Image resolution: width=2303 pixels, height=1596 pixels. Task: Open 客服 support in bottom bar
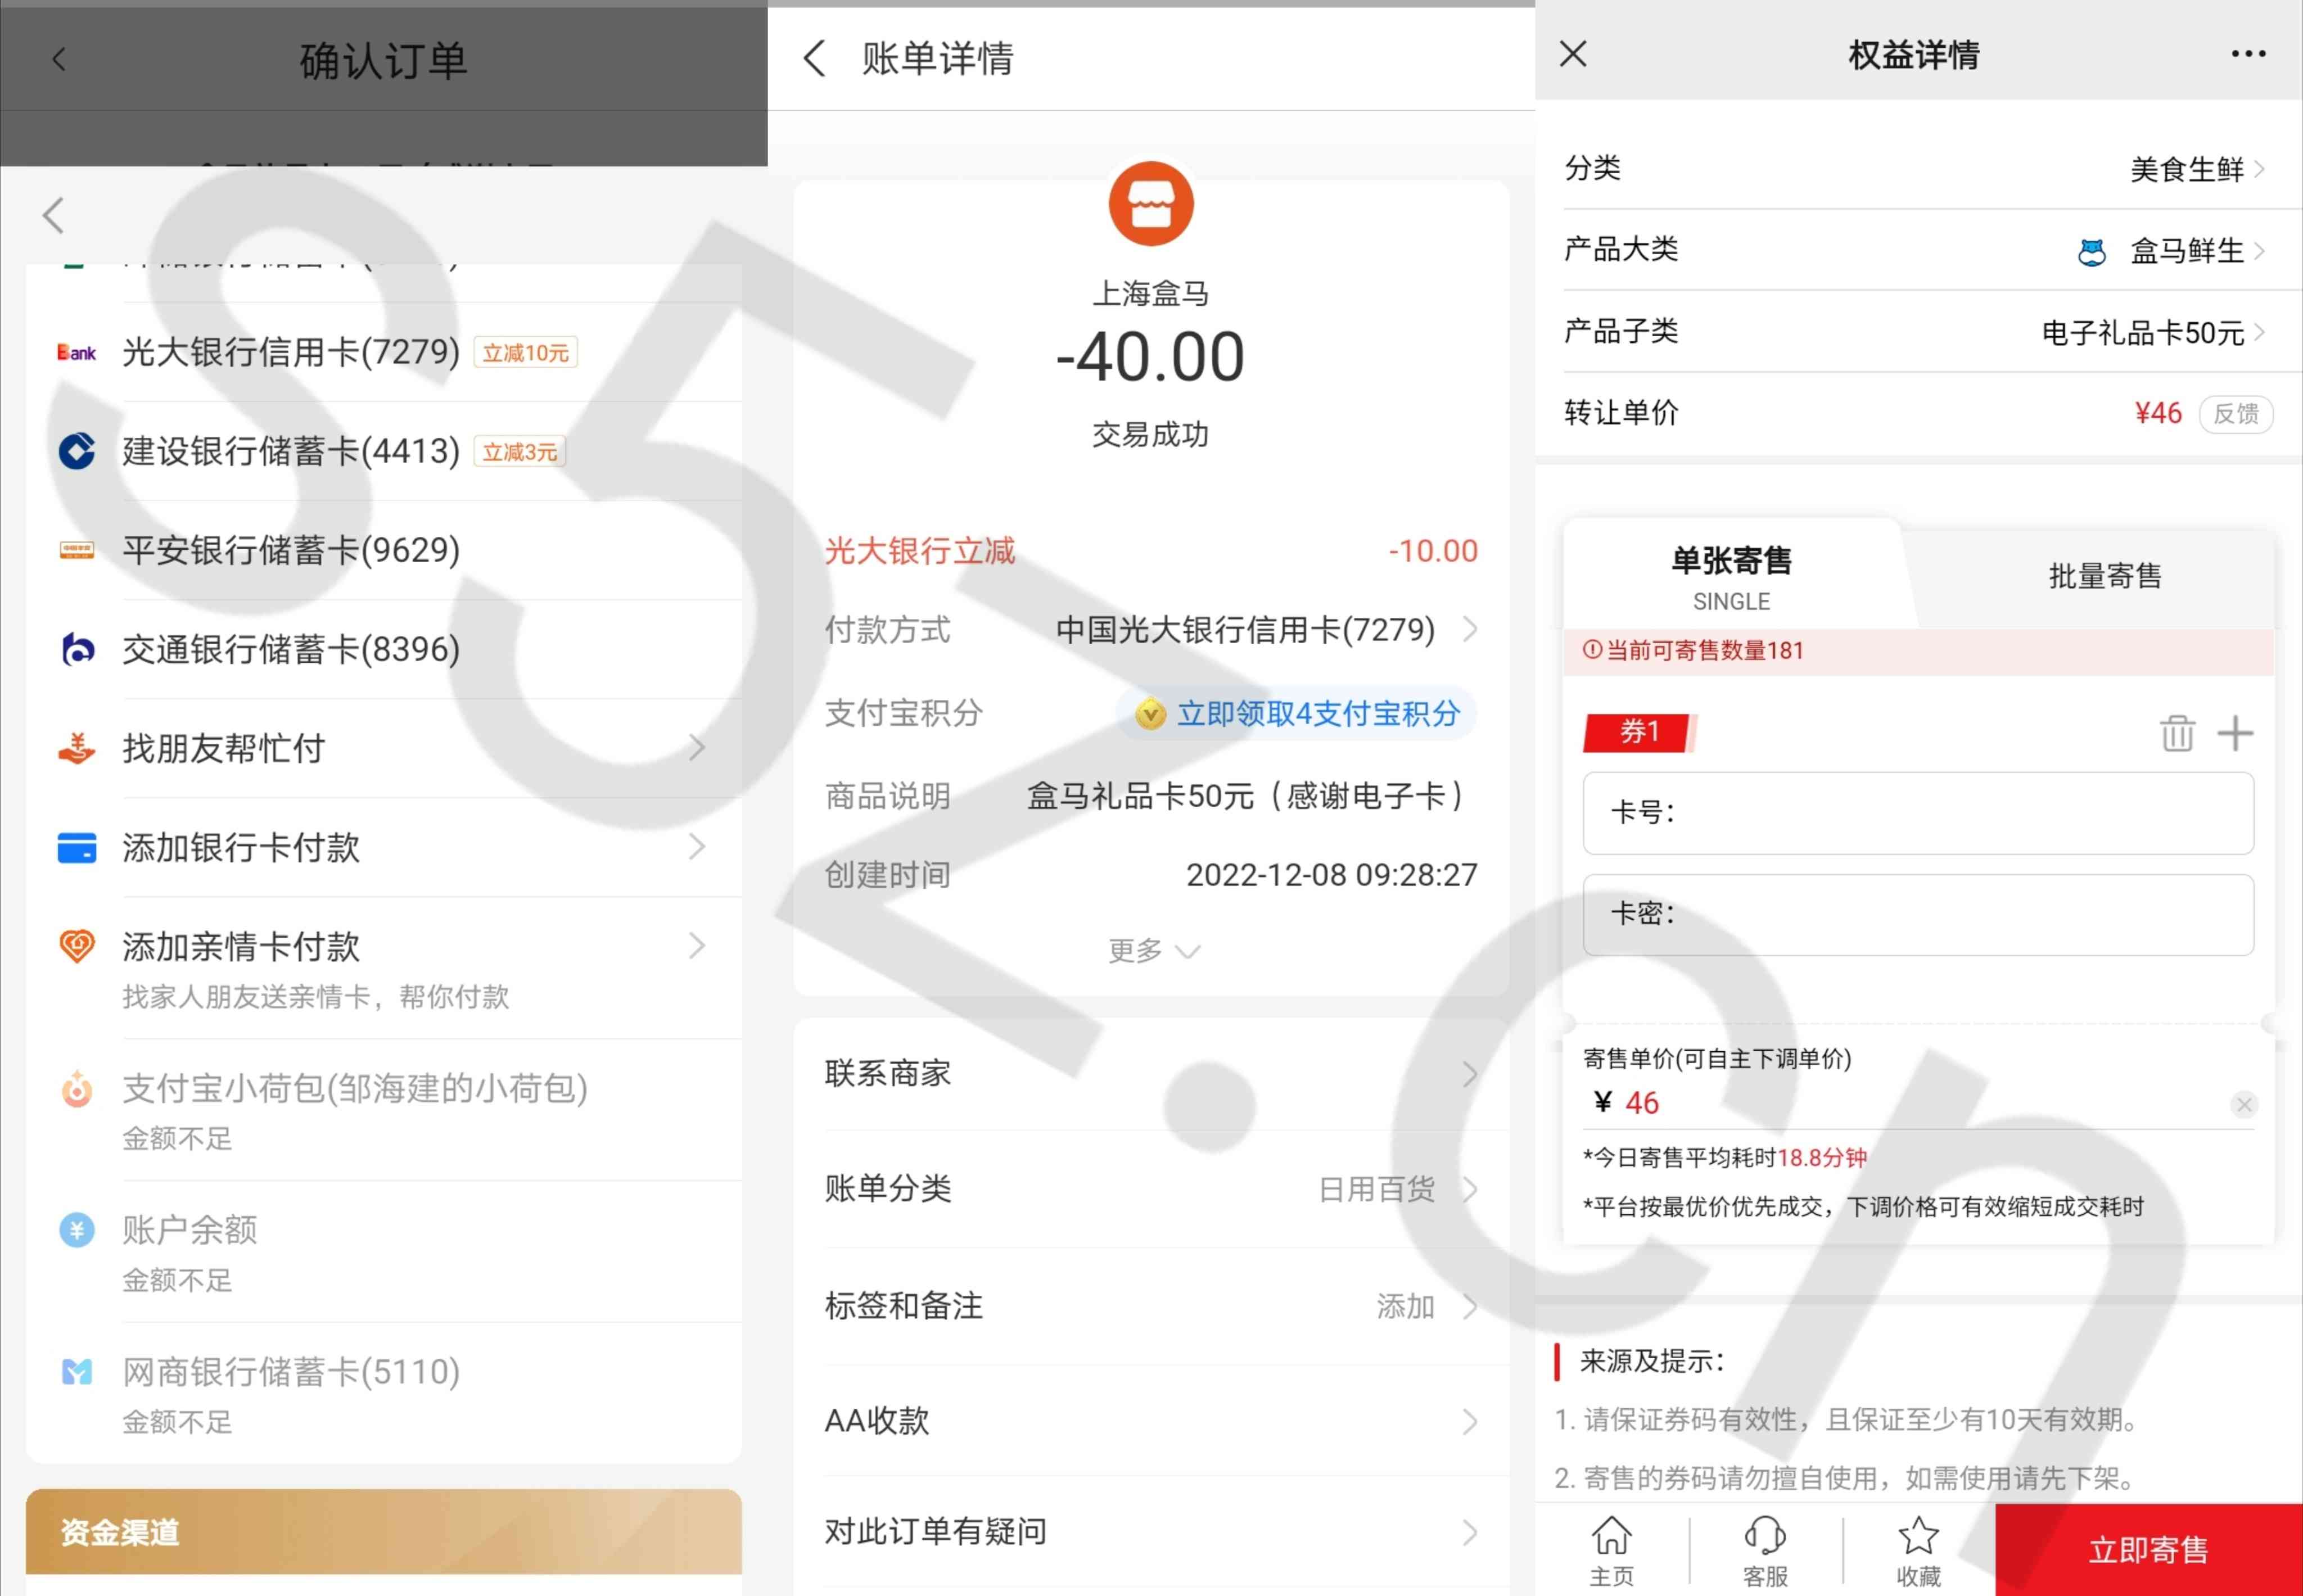(1765, 1551)
